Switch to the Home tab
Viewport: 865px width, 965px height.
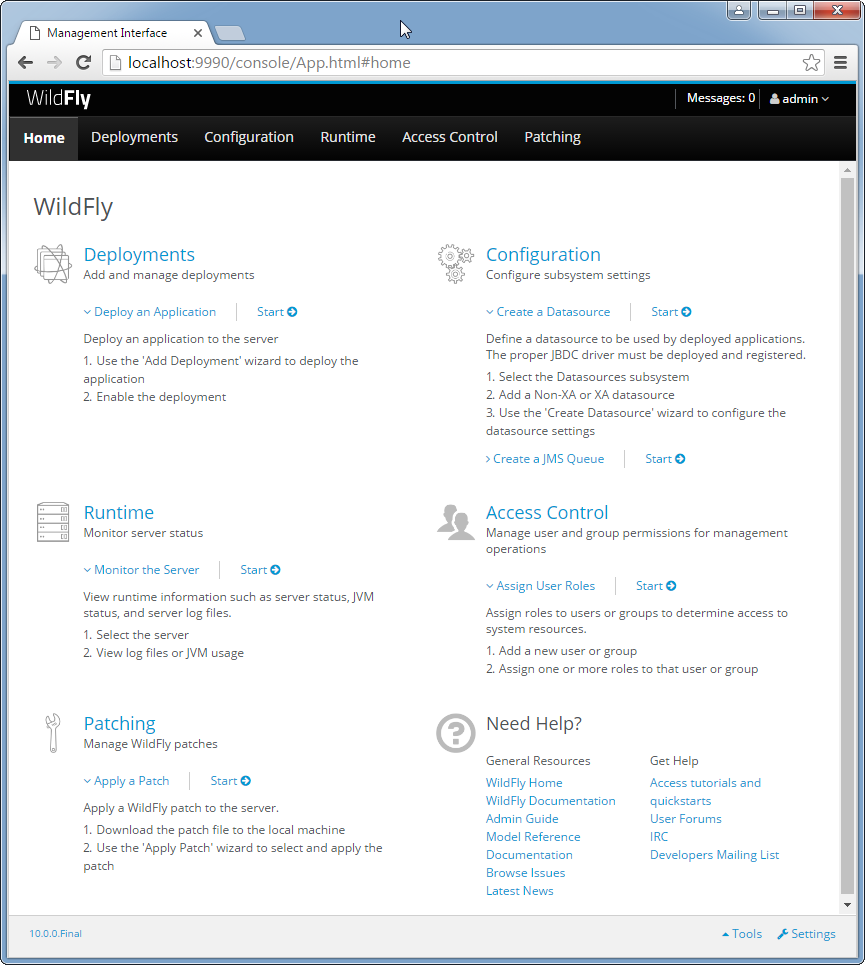click(x=44, y=138)
